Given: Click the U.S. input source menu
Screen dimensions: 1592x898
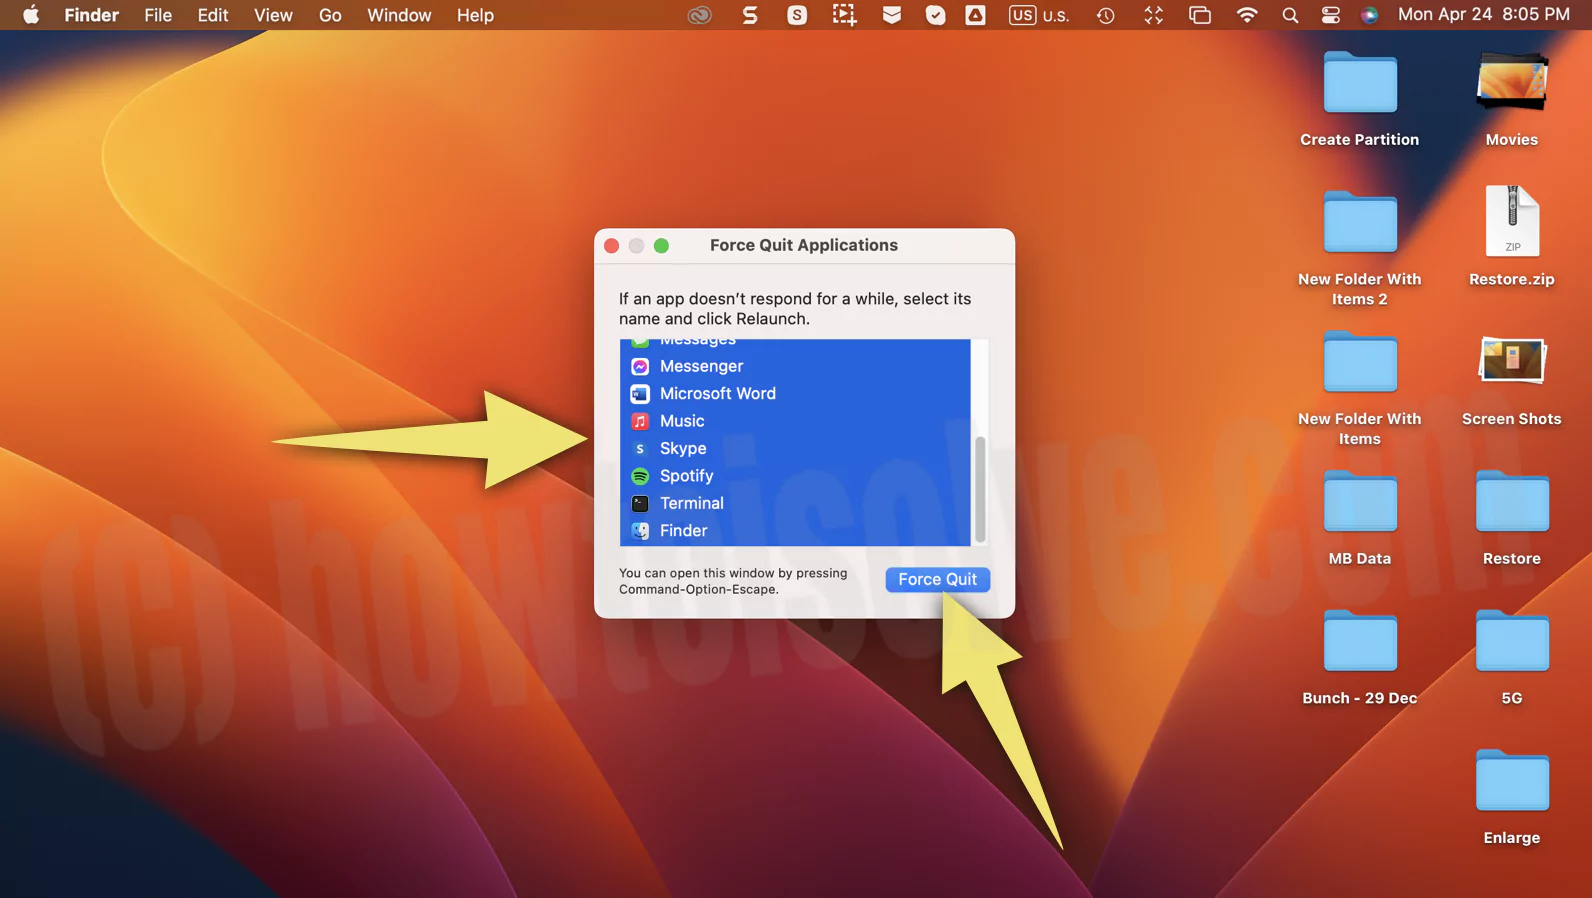Looking at the screenshot, I should [x=1039, y=15].
